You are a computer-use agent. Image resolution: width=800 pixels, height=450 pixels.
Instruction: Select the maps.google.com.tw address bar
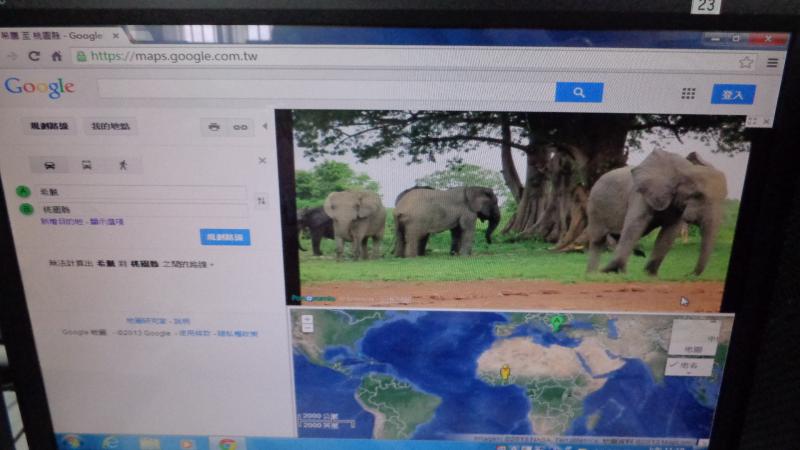pyautogui.click(x=408, y=57)
